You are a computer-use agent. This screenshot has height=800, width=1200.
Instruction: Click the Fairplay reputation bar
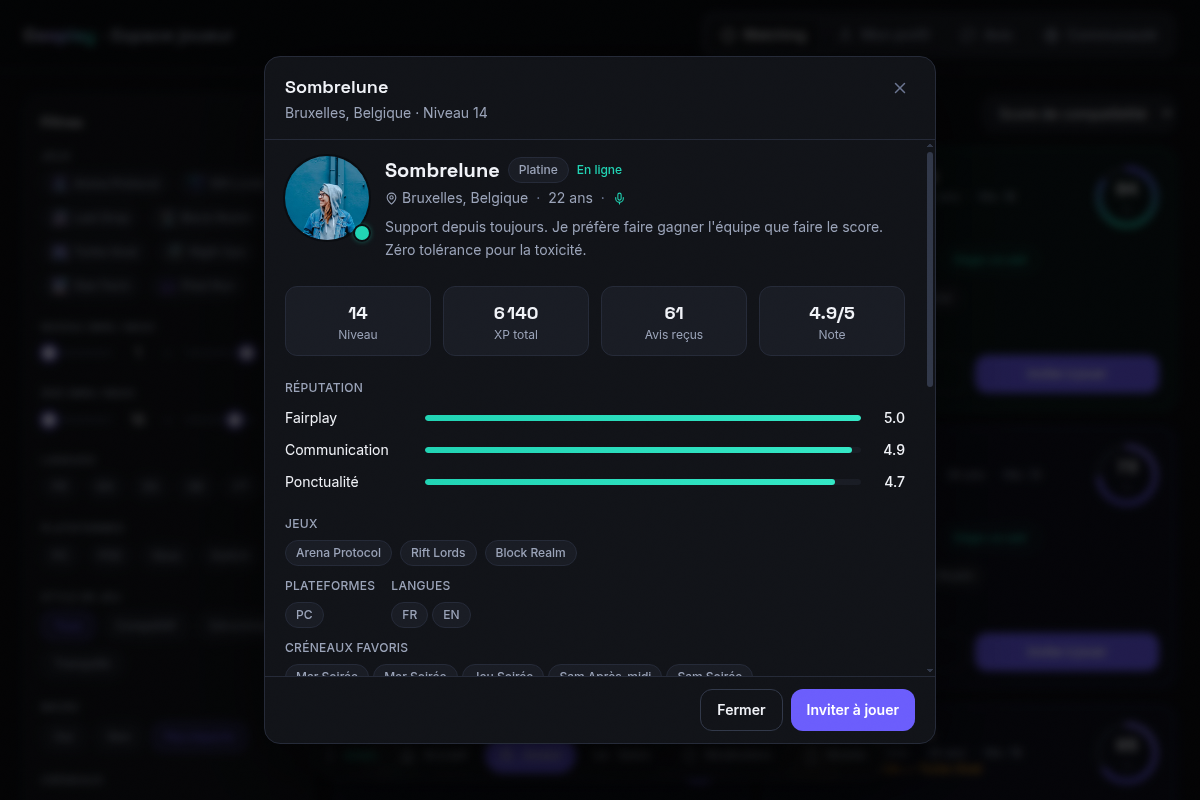pyautogui.click(x=643, y=418)
